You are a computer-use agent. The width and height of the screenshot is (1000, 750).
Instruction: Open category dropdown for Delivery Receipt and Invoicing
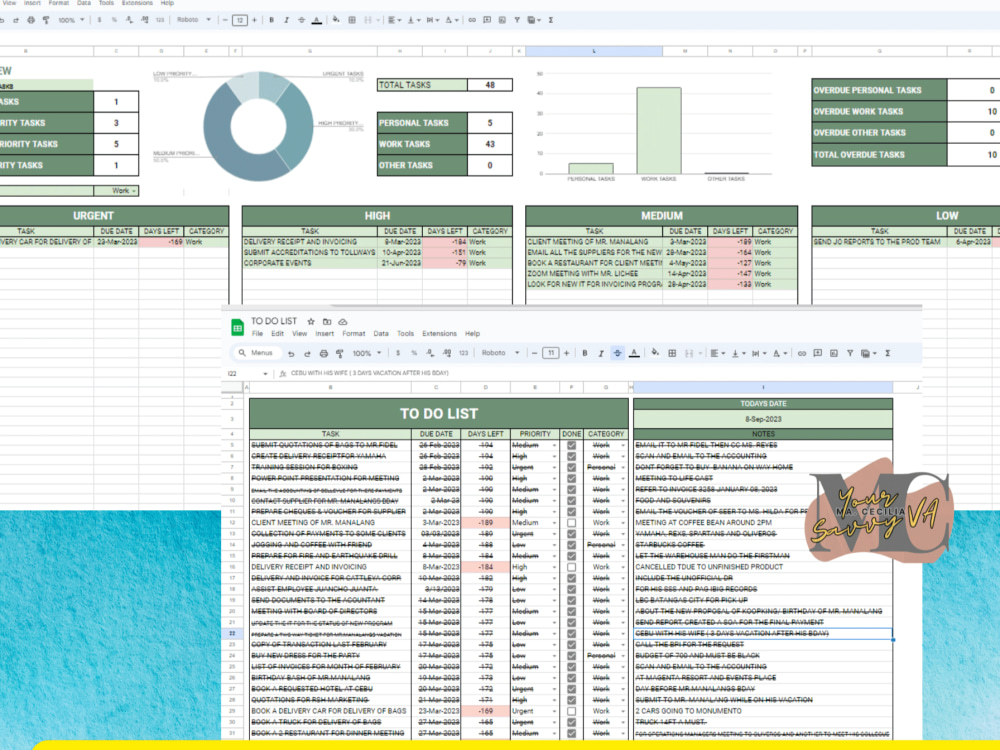623,566
